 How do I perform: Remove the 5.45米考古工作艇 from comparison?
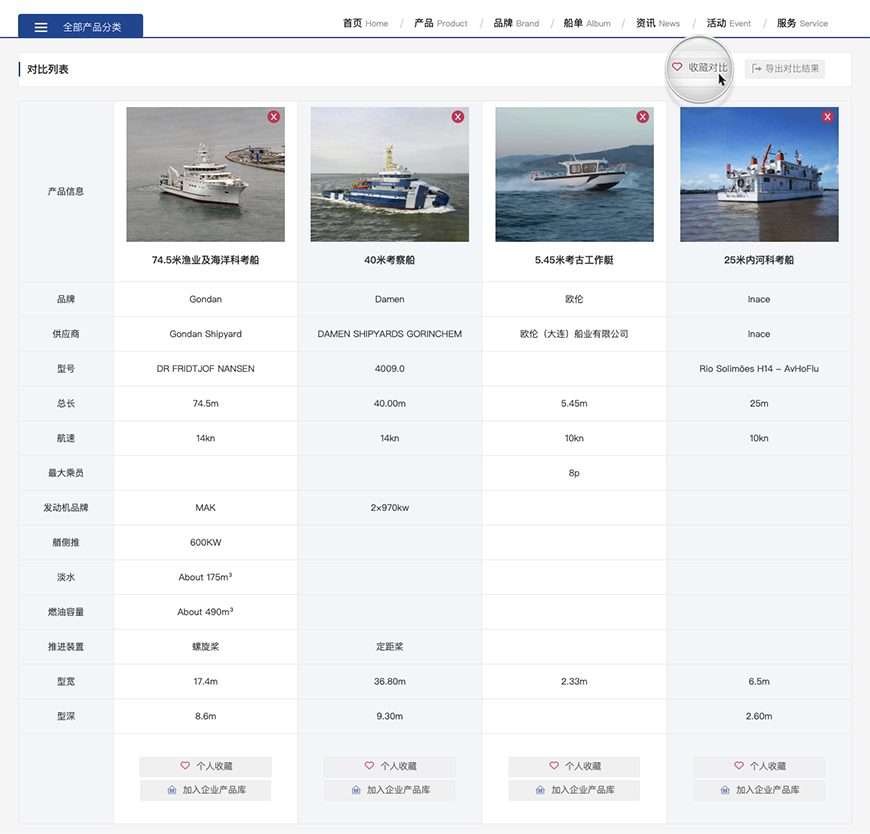pyautogui.click(x=643, y=117)
